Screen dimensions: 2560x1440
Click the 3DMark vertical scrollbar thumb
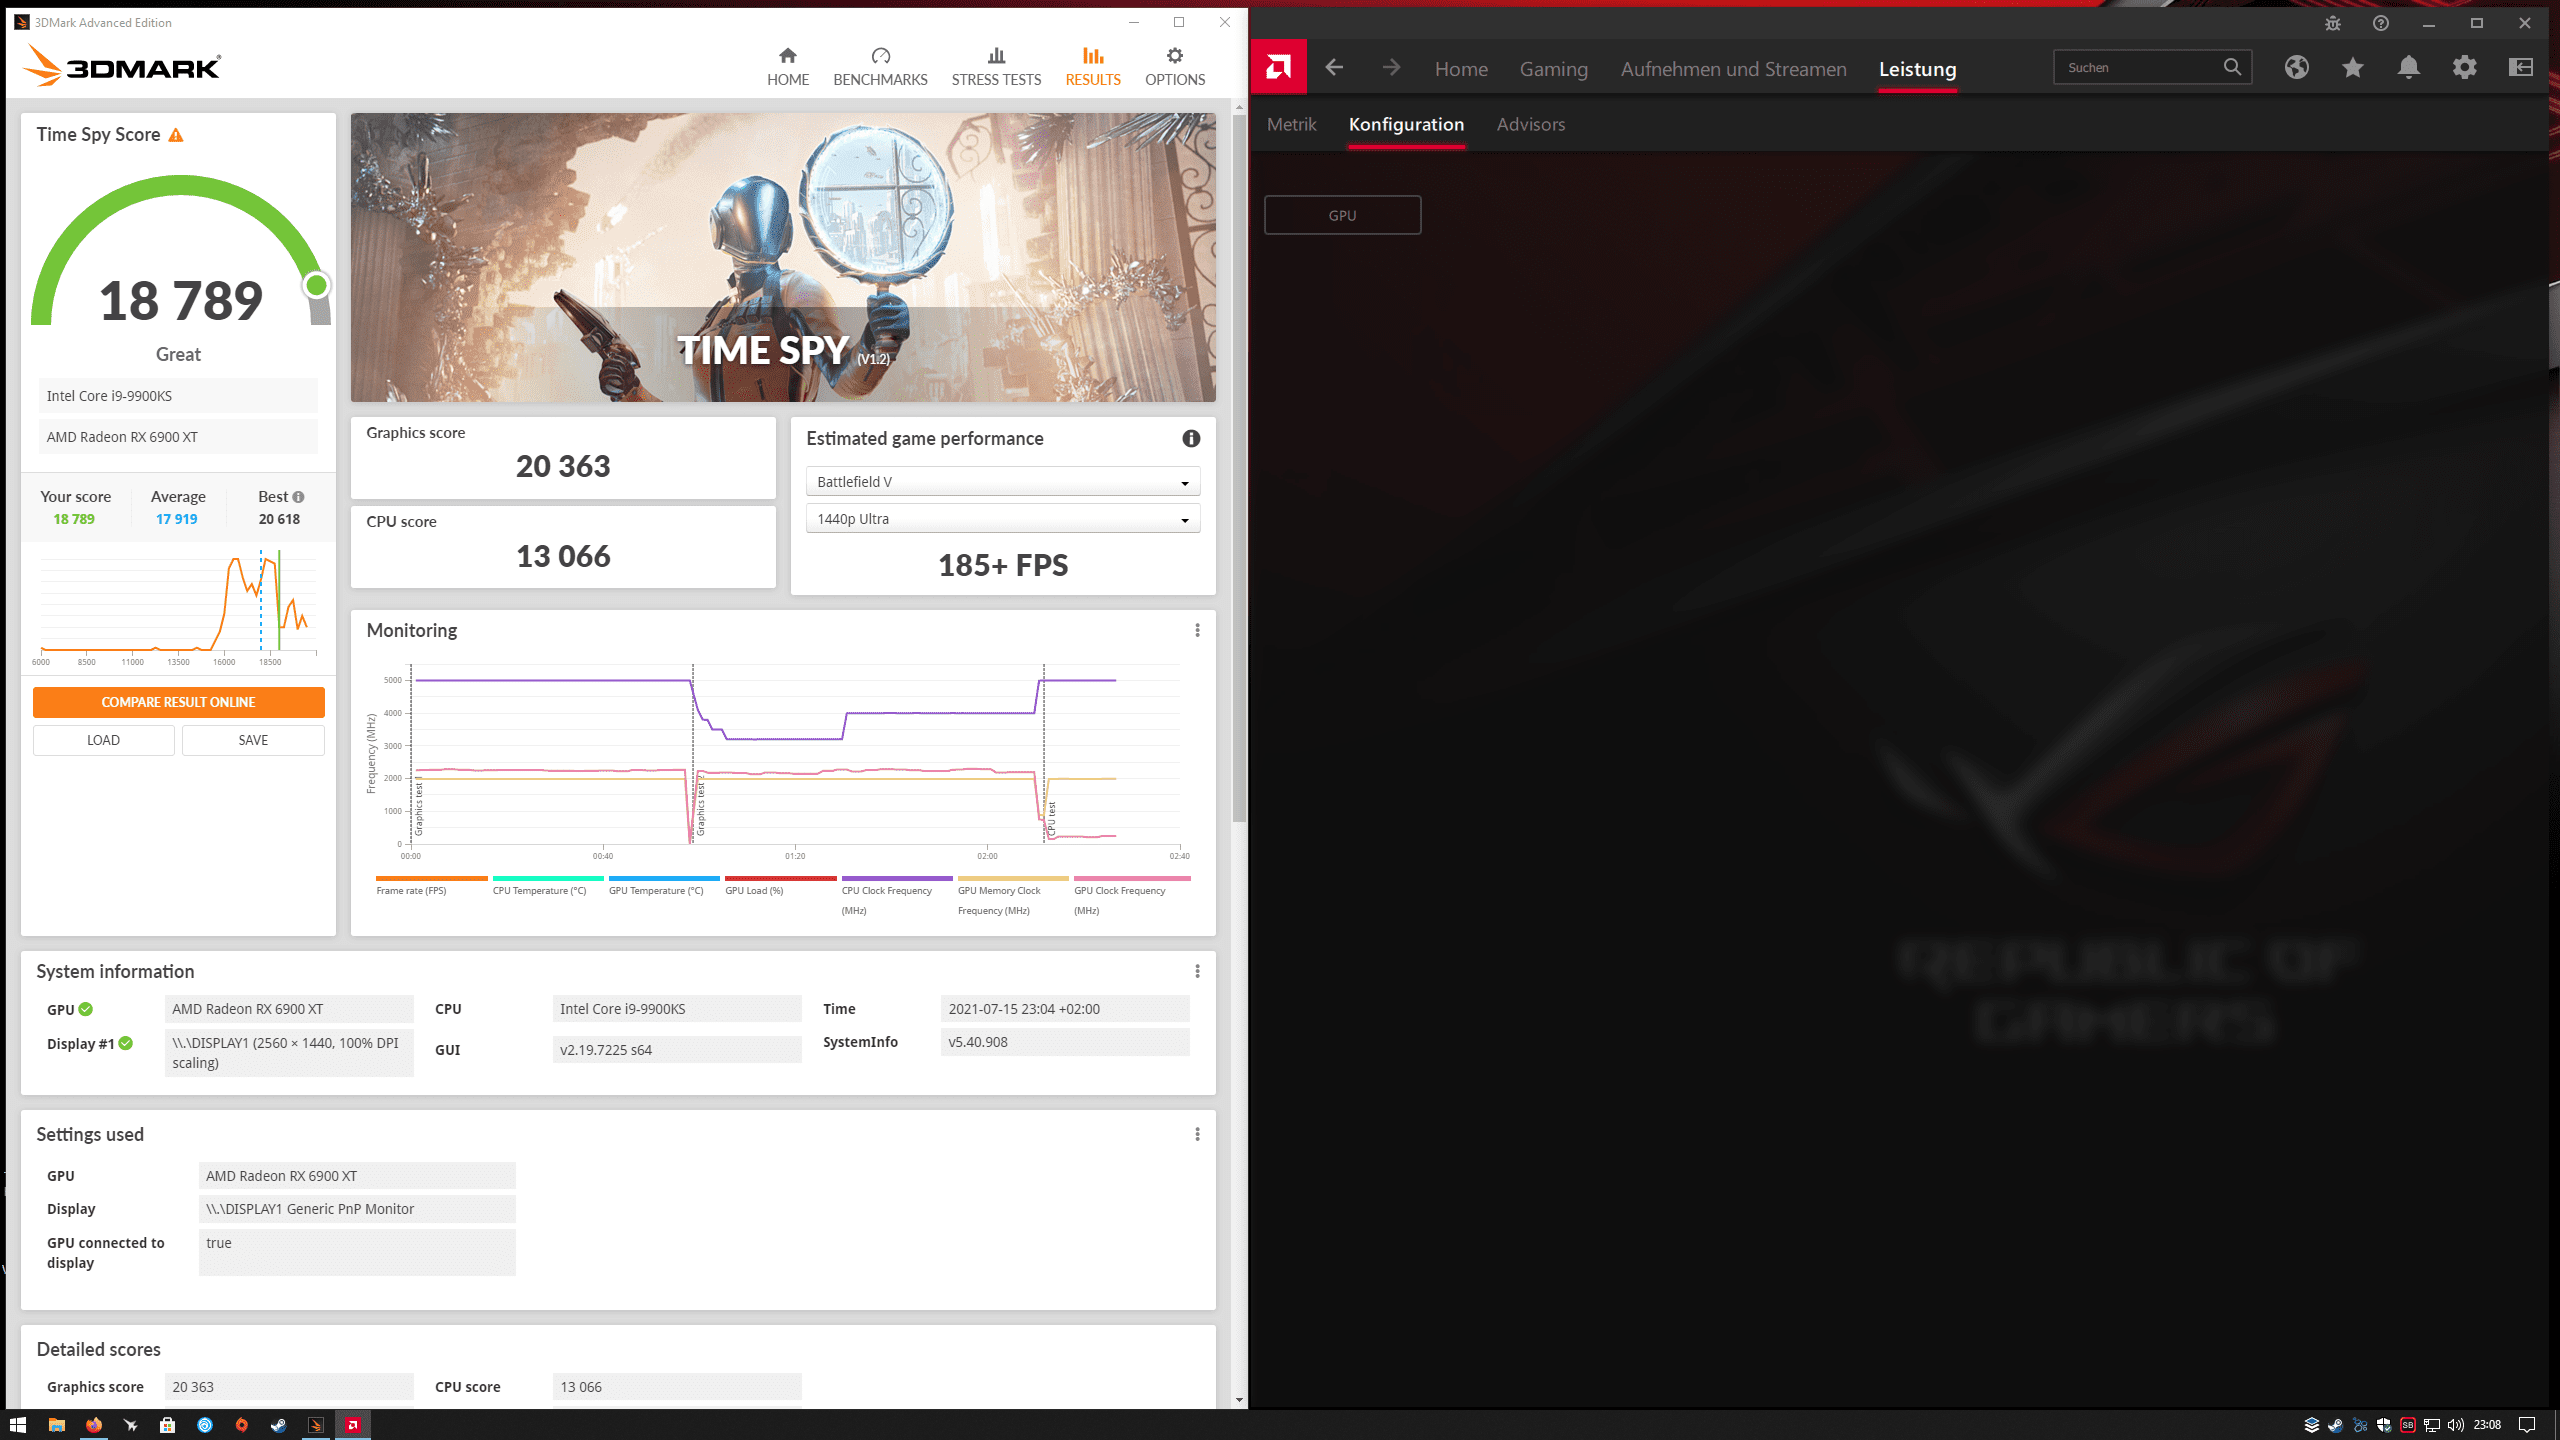point(1239,470)
